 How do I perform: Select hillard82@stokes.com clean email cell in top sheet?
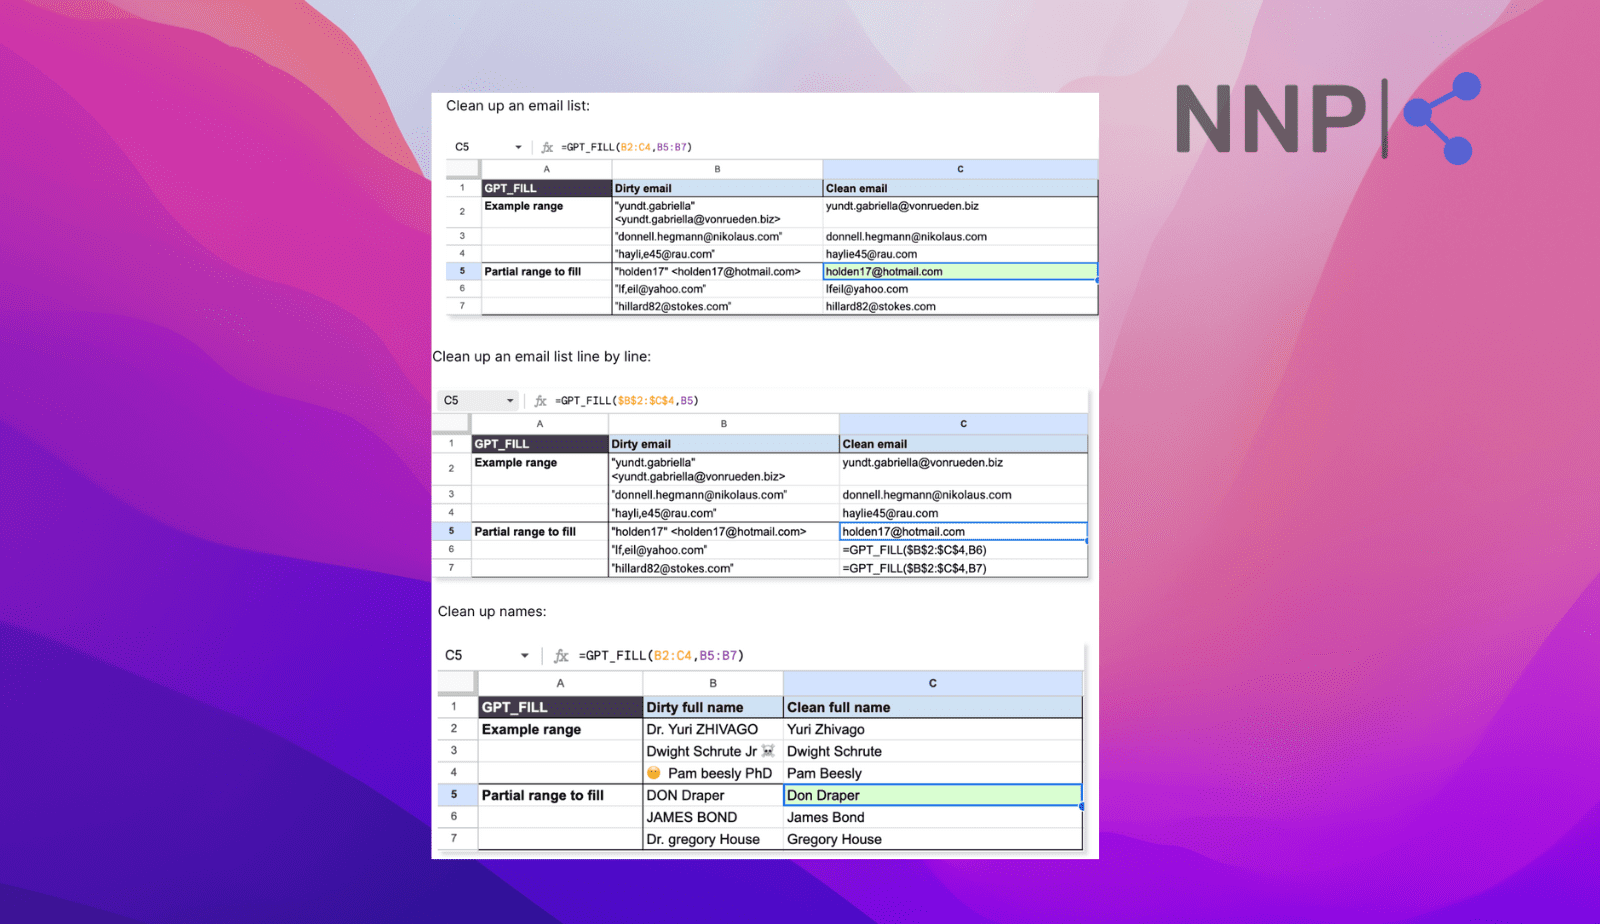pyautogui.click(x=960, y=306)
